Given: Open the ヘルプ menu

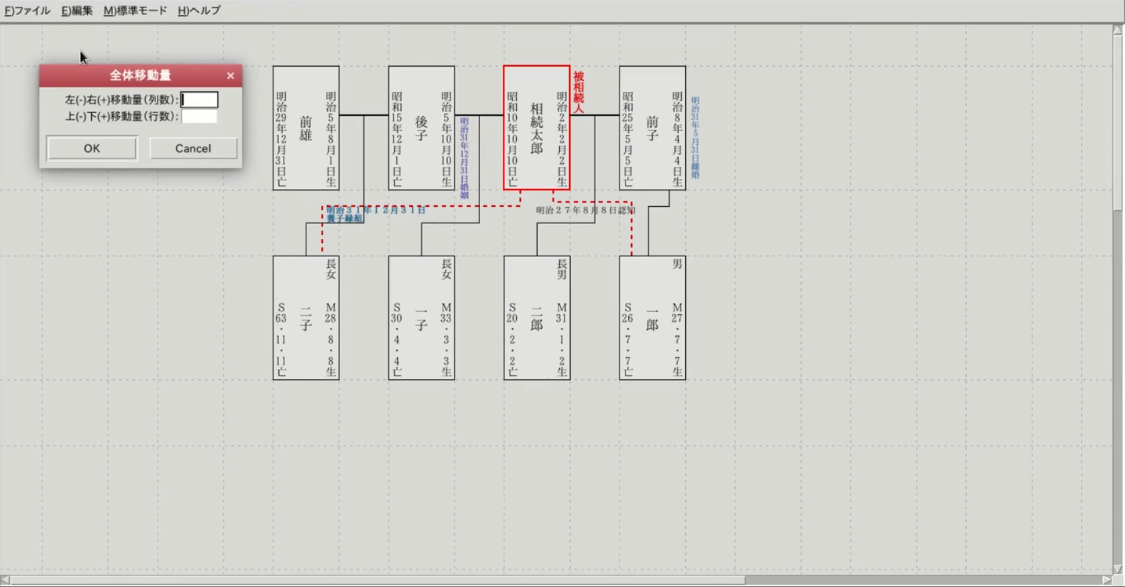Looking at the screenshot, I should pos(199,10).
